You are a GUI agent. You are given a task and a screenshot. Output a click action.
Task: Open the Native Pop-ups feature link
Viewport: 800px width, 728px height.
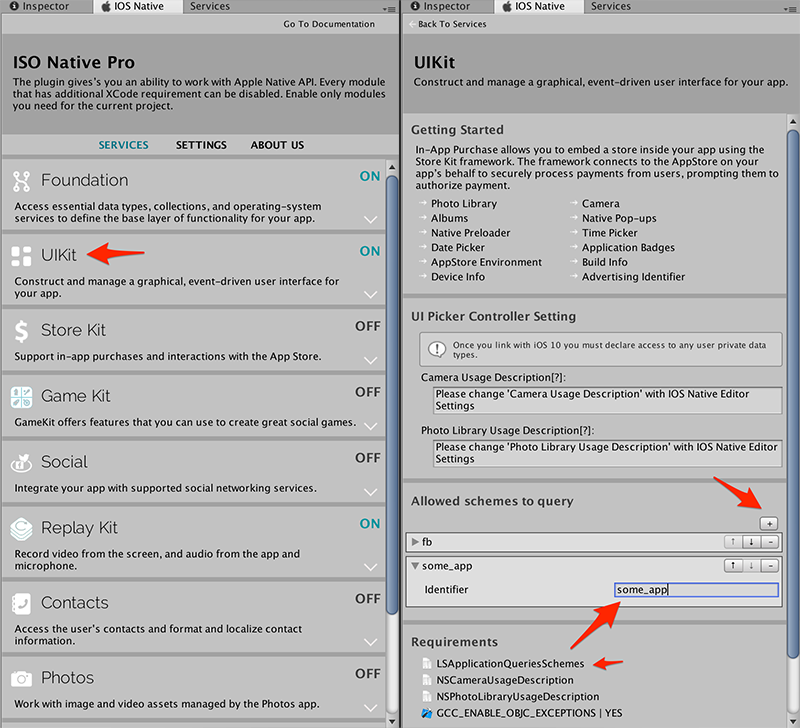pyautogui.click(x=619, y=218)
